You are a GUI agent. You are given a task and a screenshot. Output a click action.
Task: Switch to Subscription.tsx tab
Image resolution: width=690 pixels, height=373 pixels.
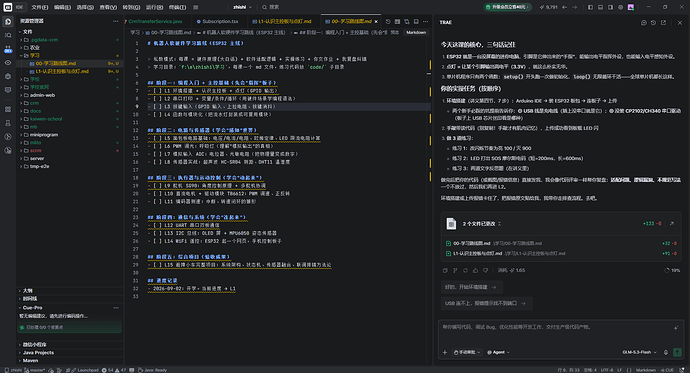click(220, 21)
